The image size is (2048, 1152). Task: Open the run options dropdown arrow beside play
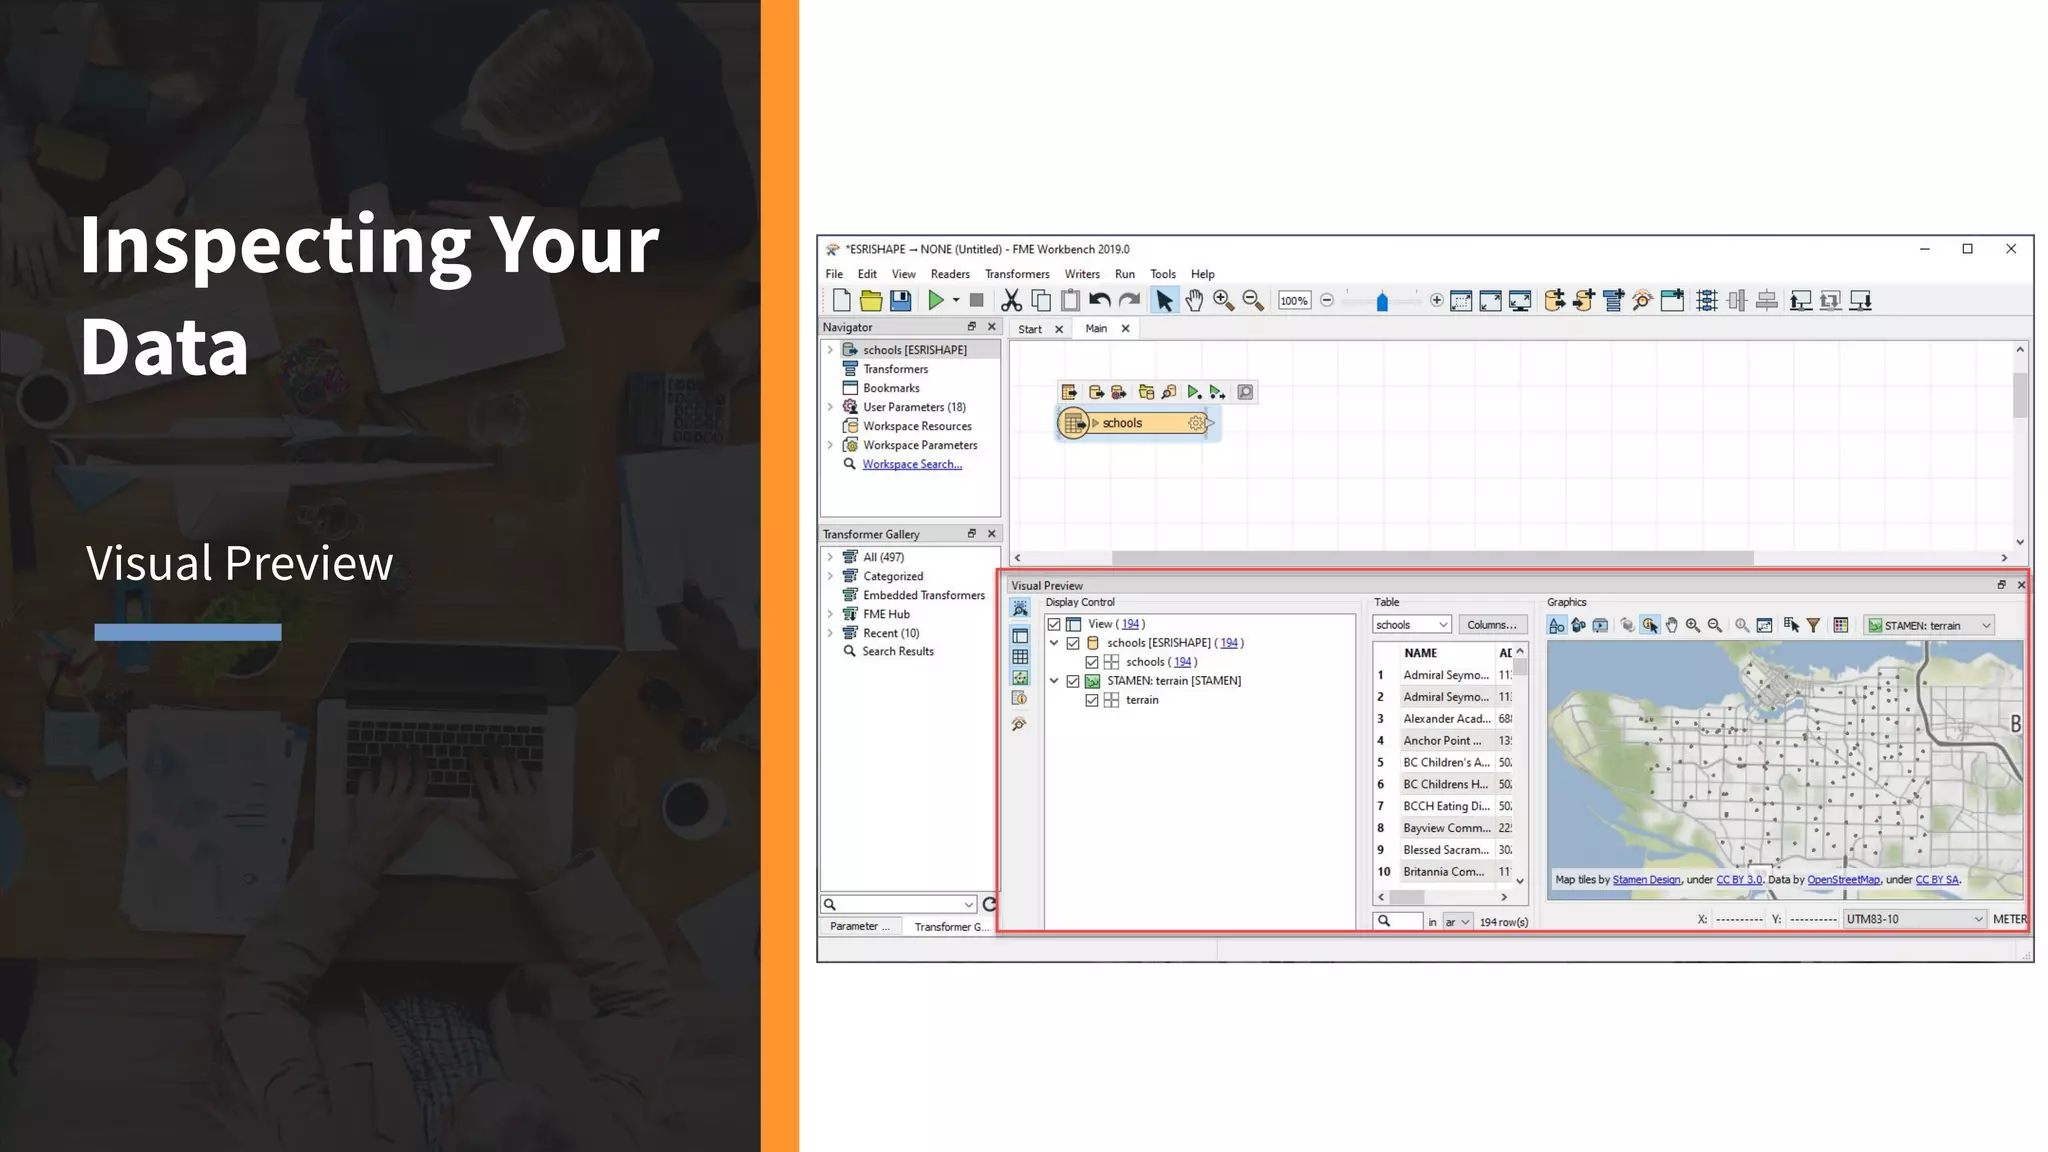coord(956,301)
